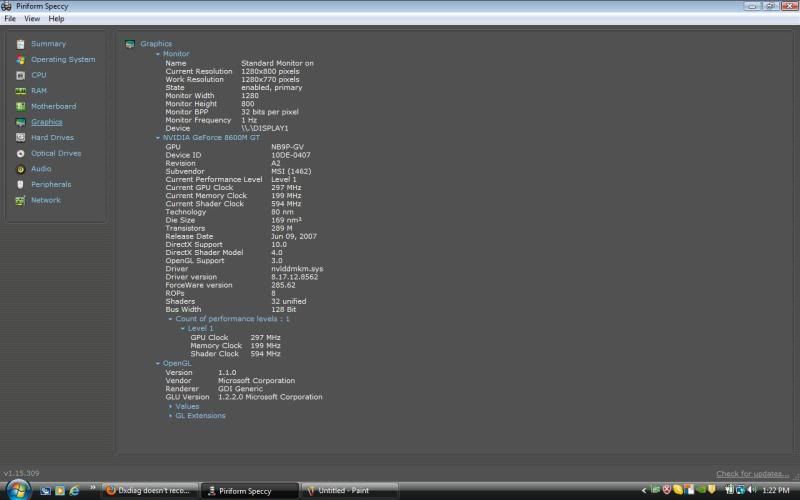Switch to Dxdiag Firefox taskbar button

pos(149,491)
